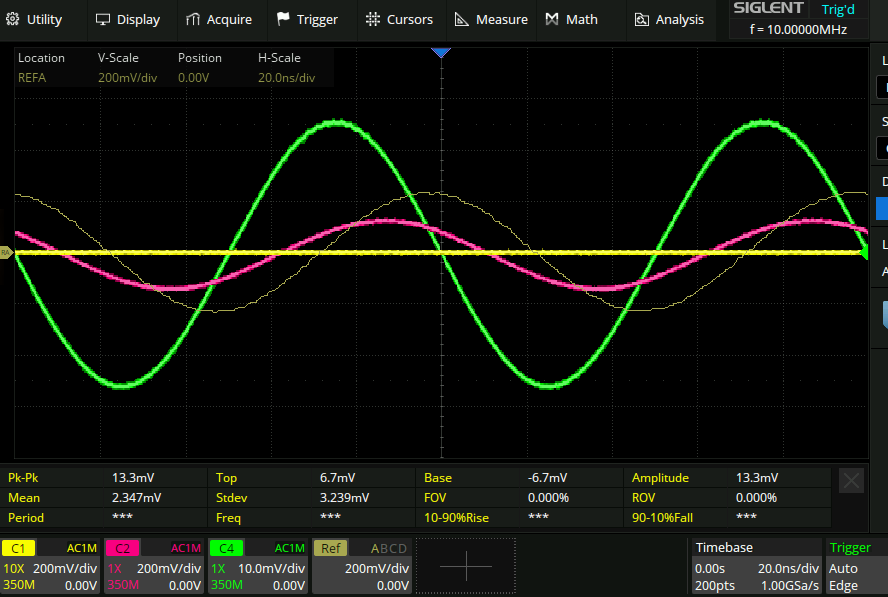Screen dimensions: 888x597
Task: Open the Trigger settings box
Action: (x=855, y=566)
